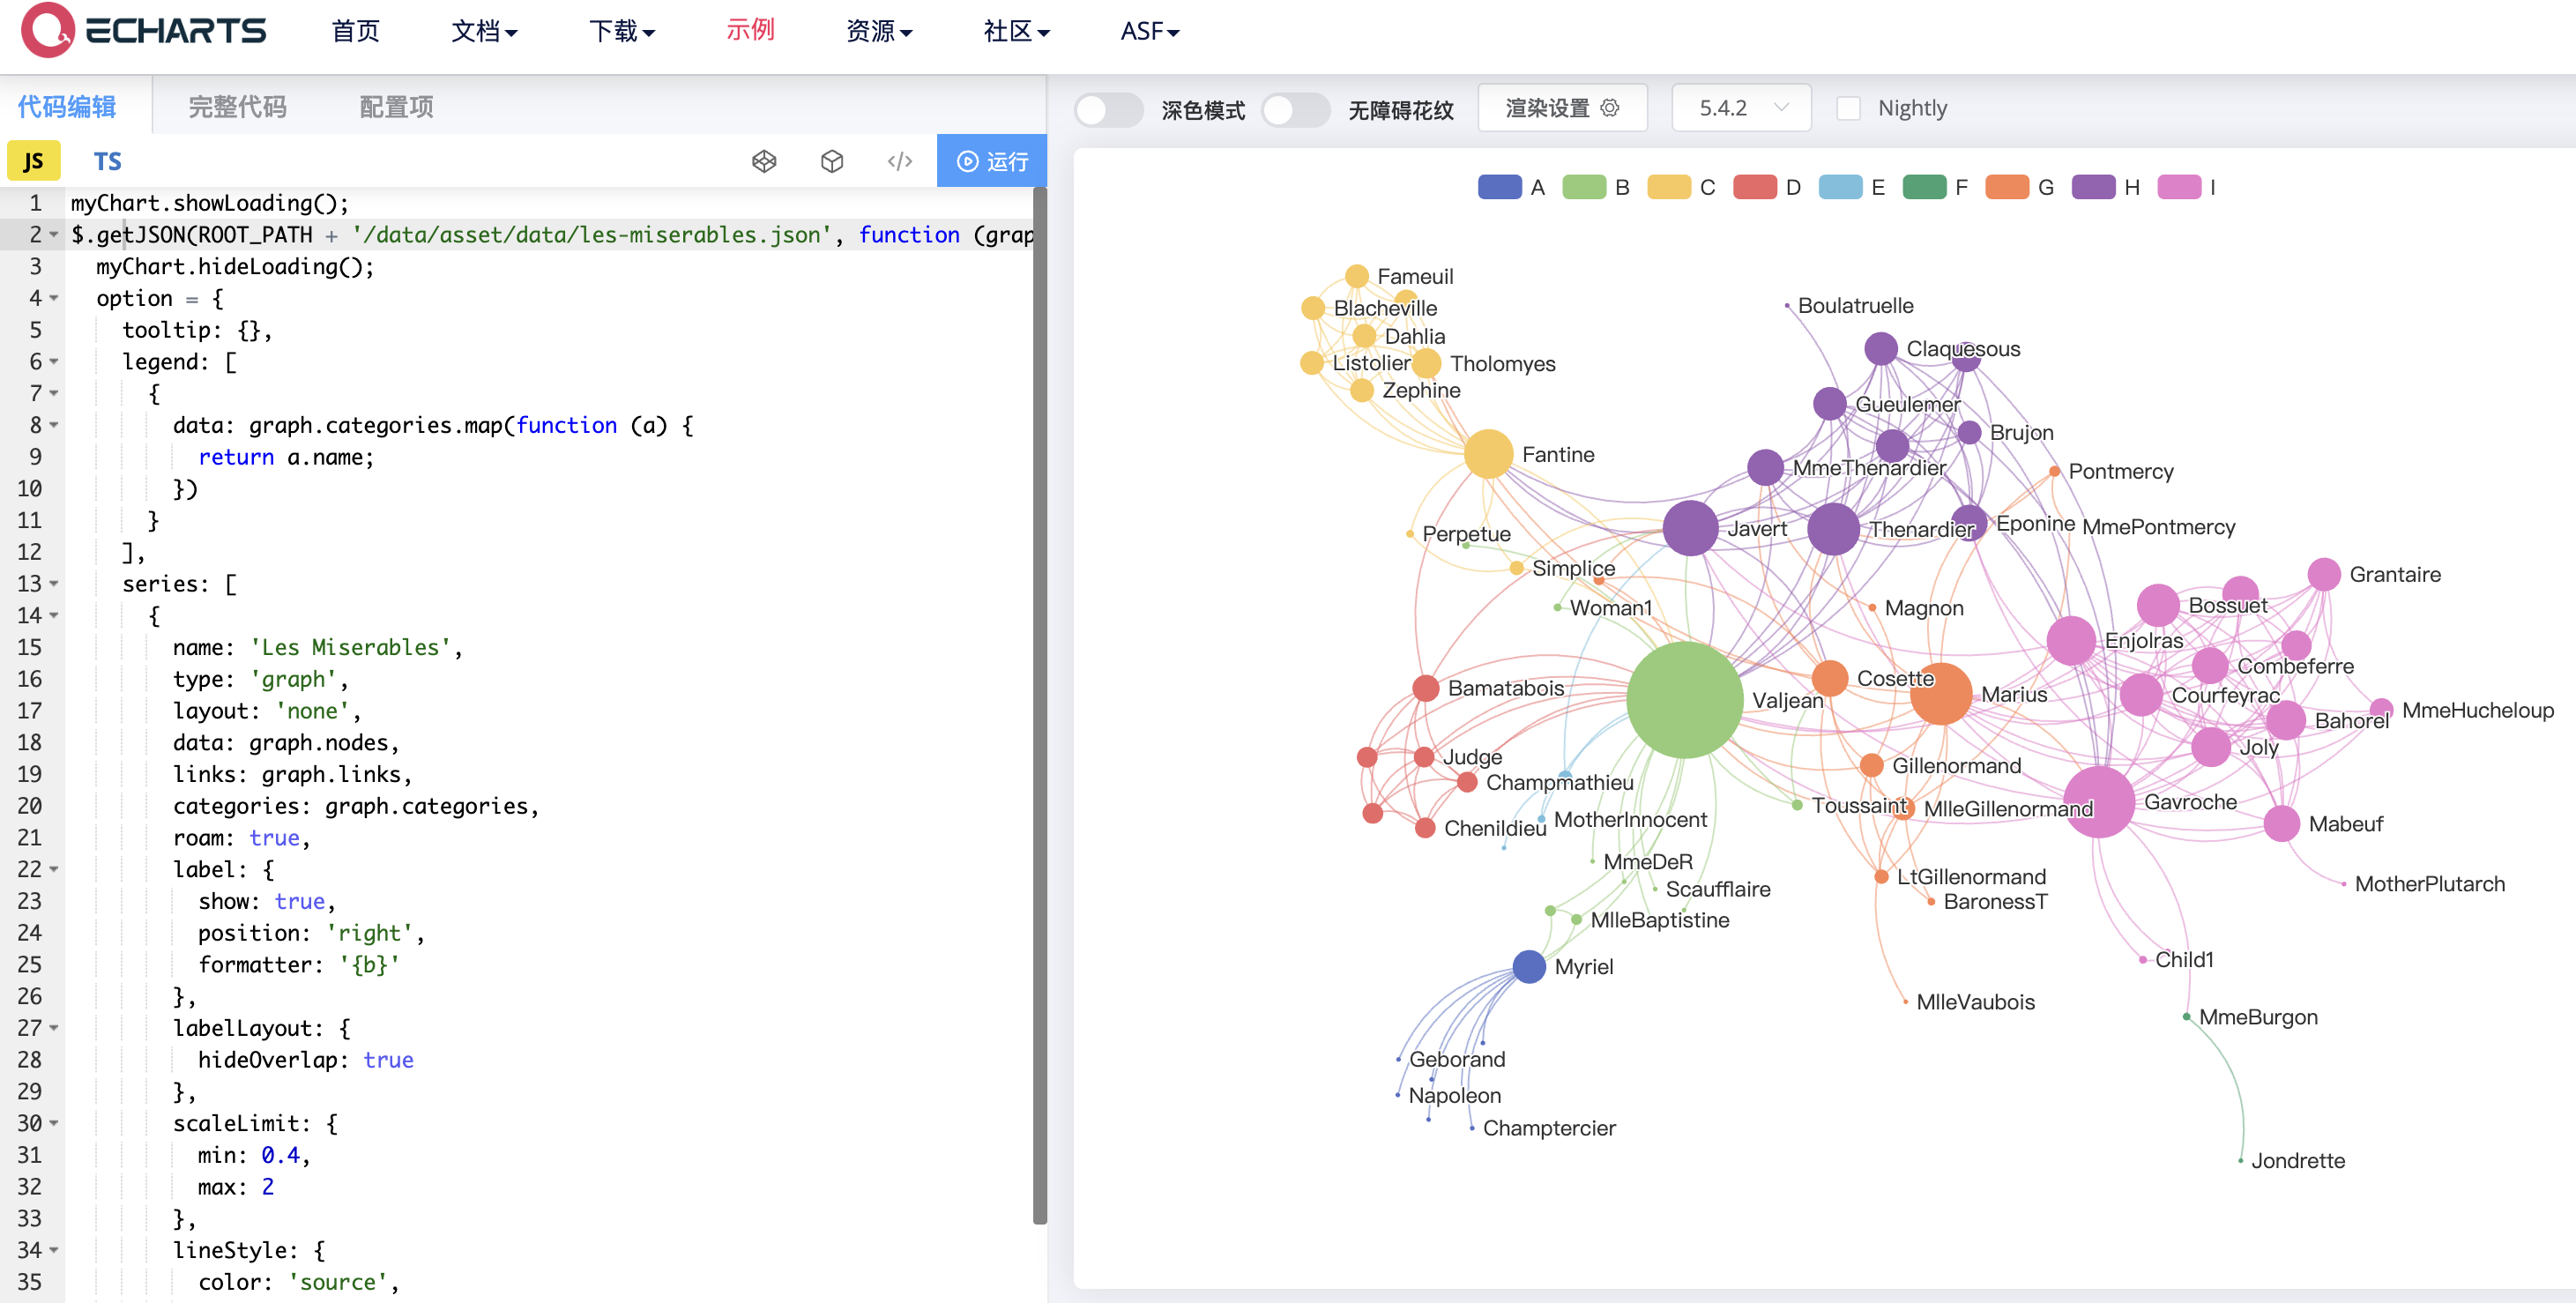Select JS language tab
The height and width of the screenshot is (1303, 2576).
34,161
